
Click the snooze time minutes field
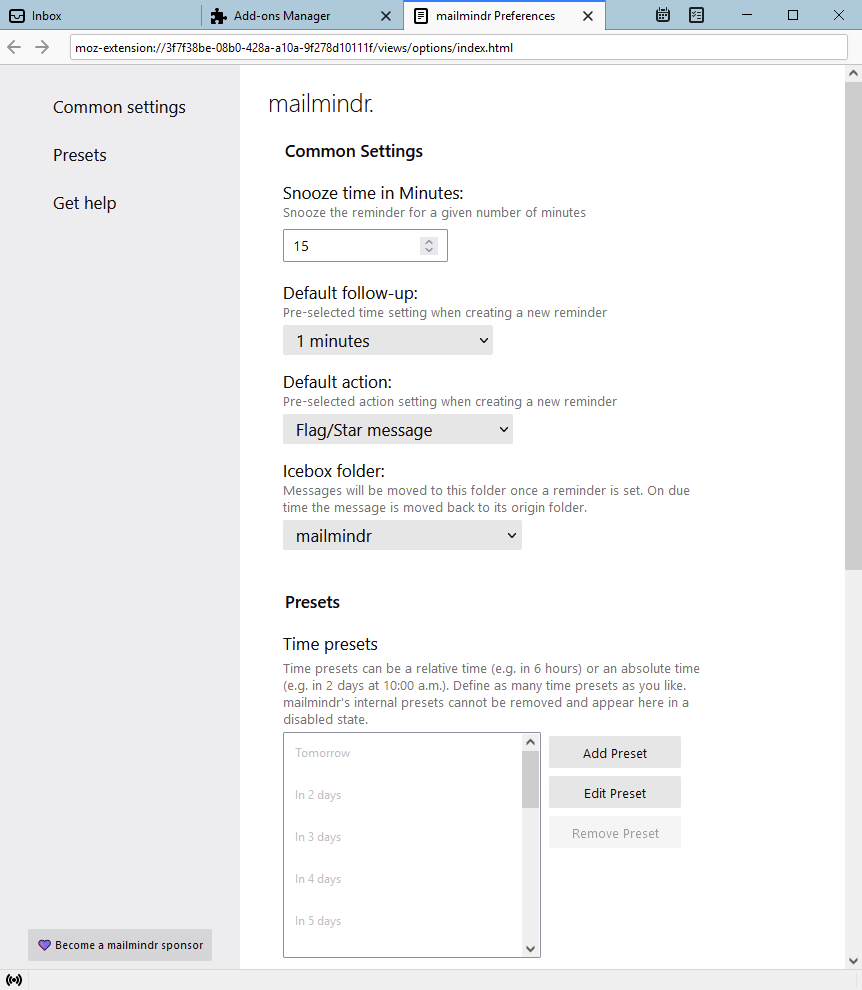[365, 246]
